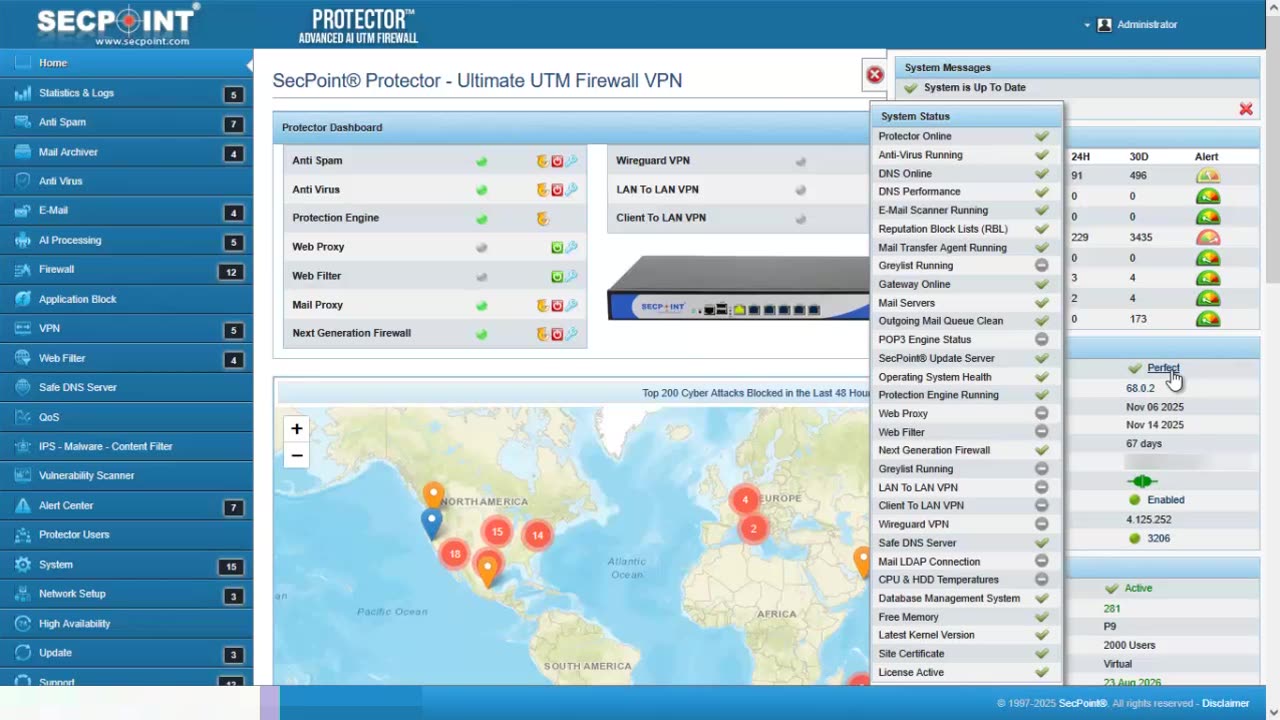Expand Statistics & Logs submenu badge 5
This screenshot has width=1280, height=720.
[233, 95]
